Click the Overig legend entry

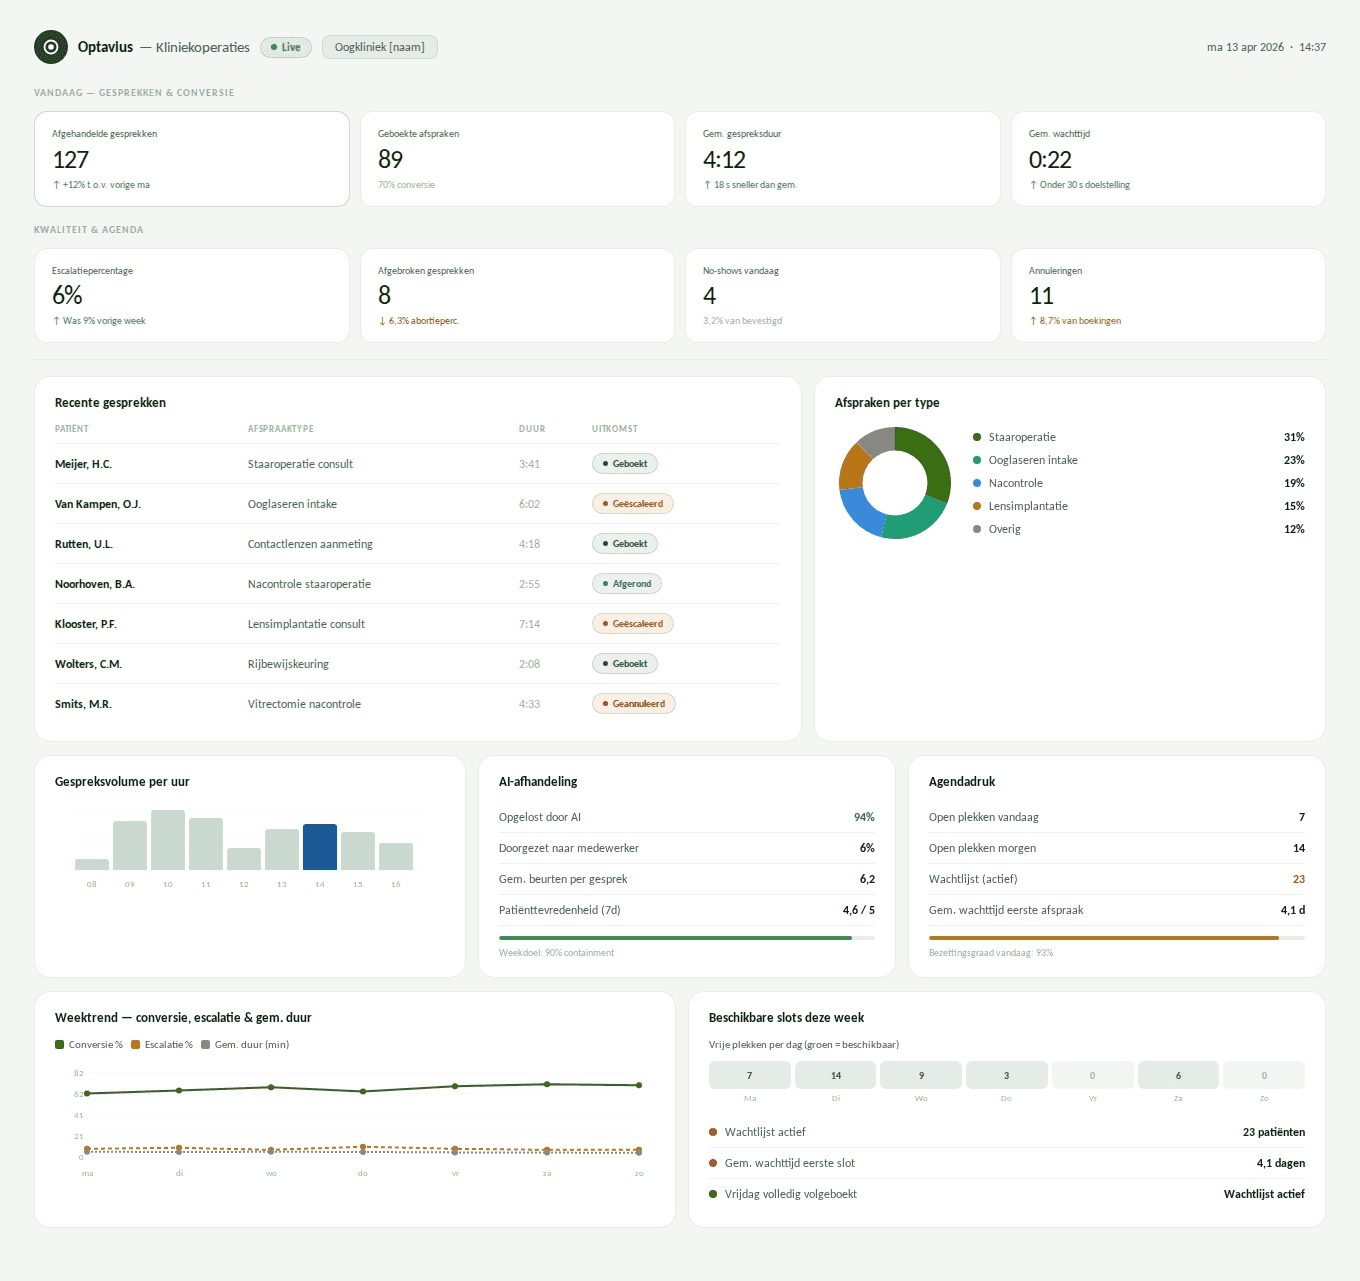[1139, 529]
